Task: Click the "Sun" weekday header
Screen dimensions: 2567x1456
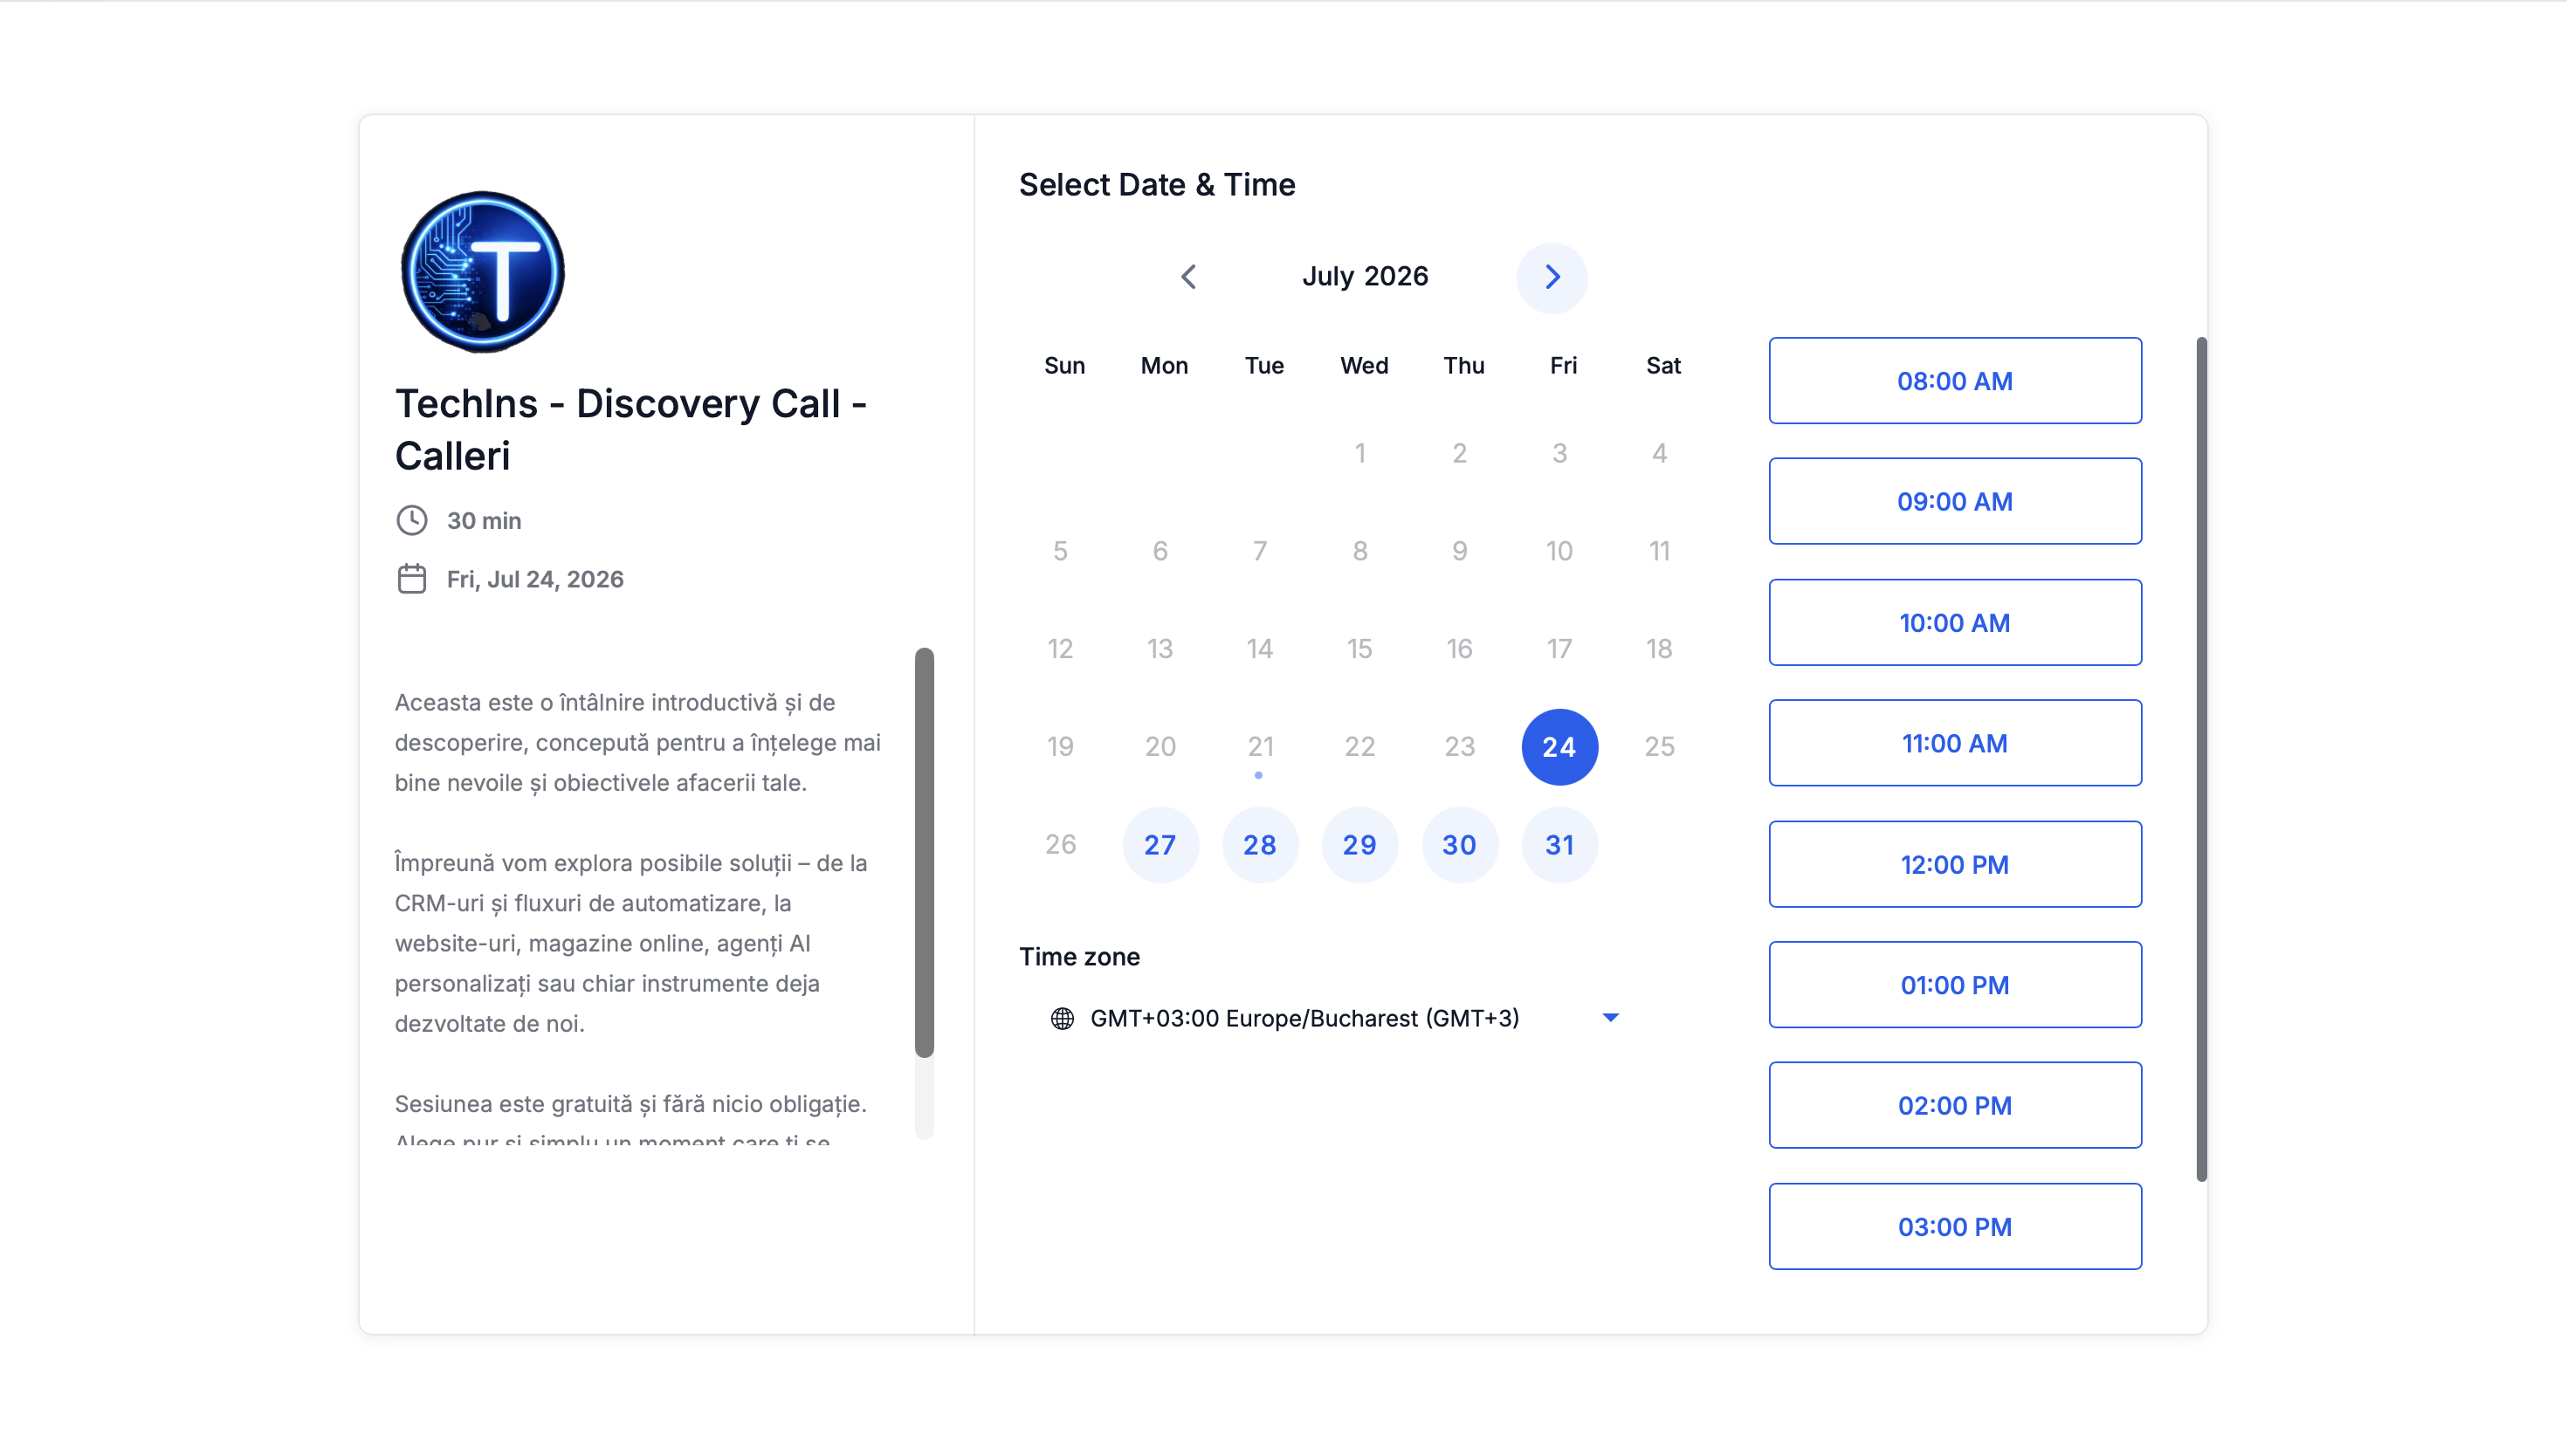Action: pos(1064,366)
